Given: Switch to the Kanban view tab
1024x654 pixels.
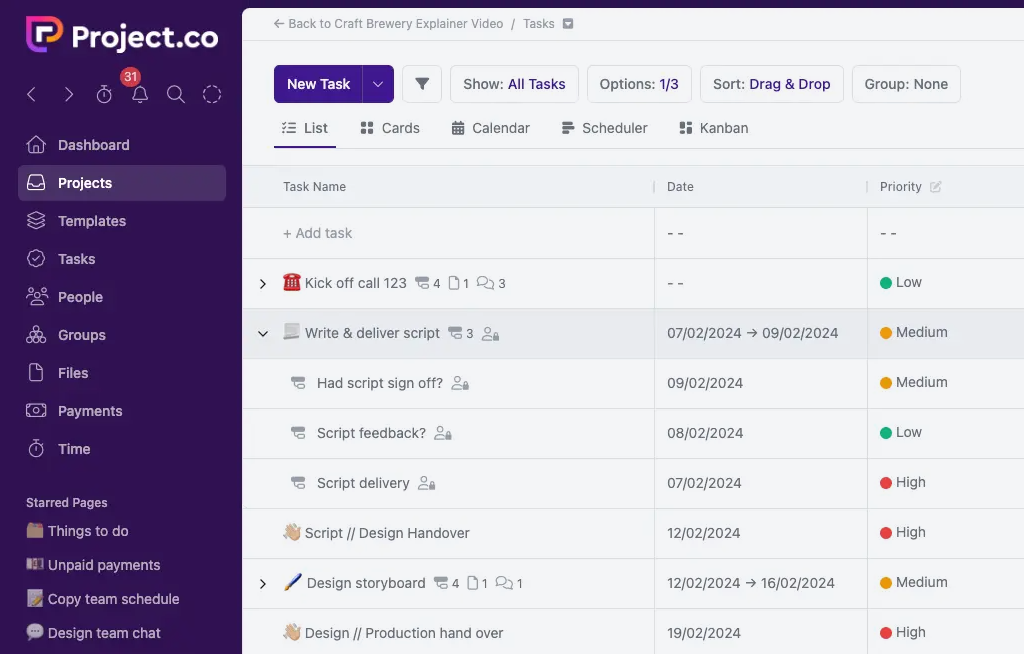Looking at the screenshot, I should (714, 128).
